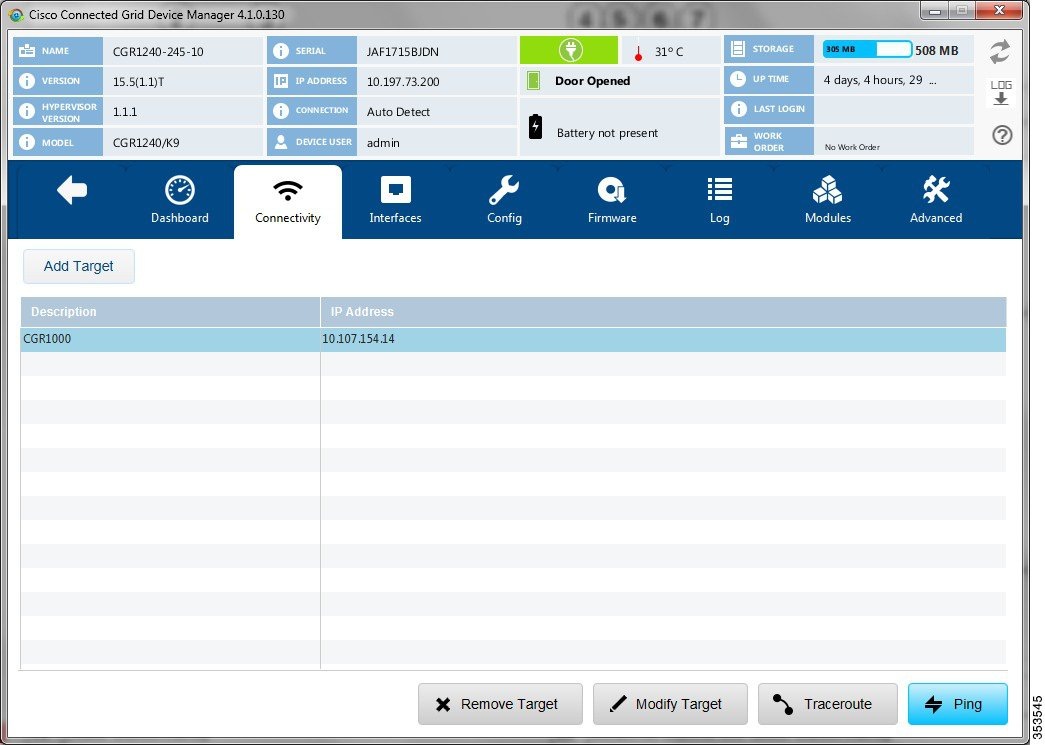Switch to the Interfaces tab
This screenshot has width=1045, height=745.
[395, 201]
